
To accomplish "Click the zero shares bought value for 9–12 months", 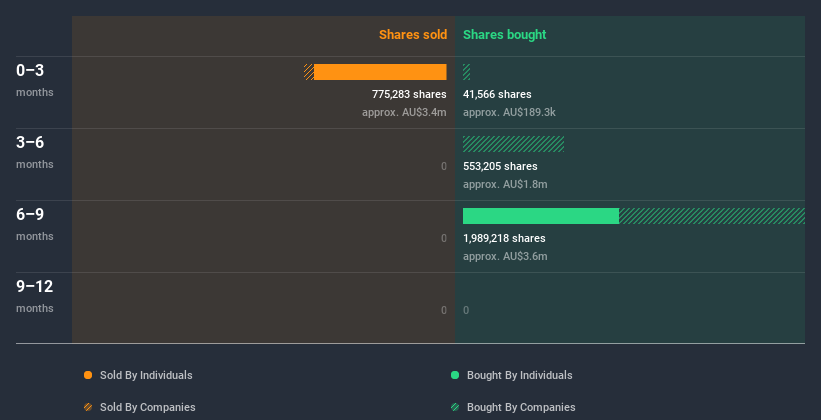I will (466, 311).
